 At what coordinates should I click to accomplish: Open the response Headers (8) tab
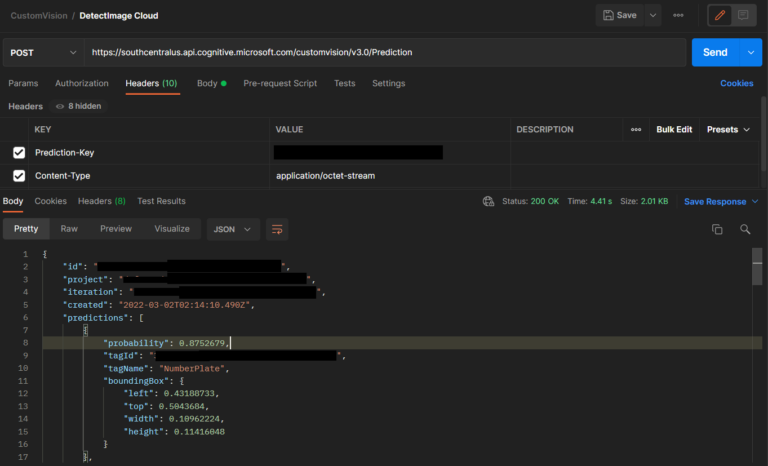tap(102, 201)
